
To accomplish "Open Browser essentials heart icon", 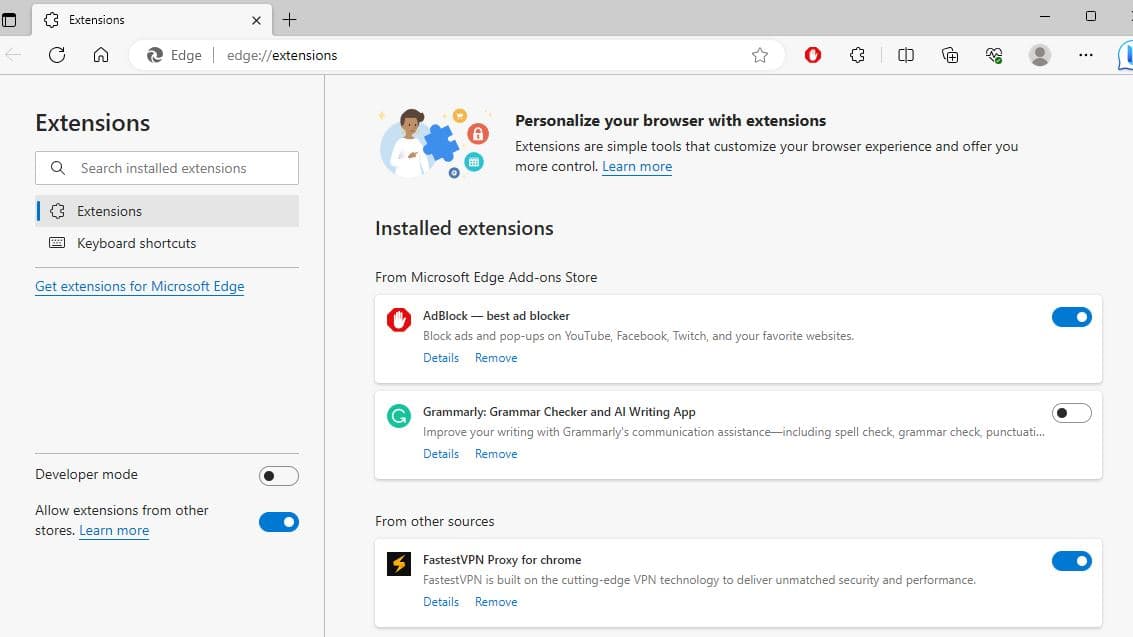I will (x=994, y=55).
